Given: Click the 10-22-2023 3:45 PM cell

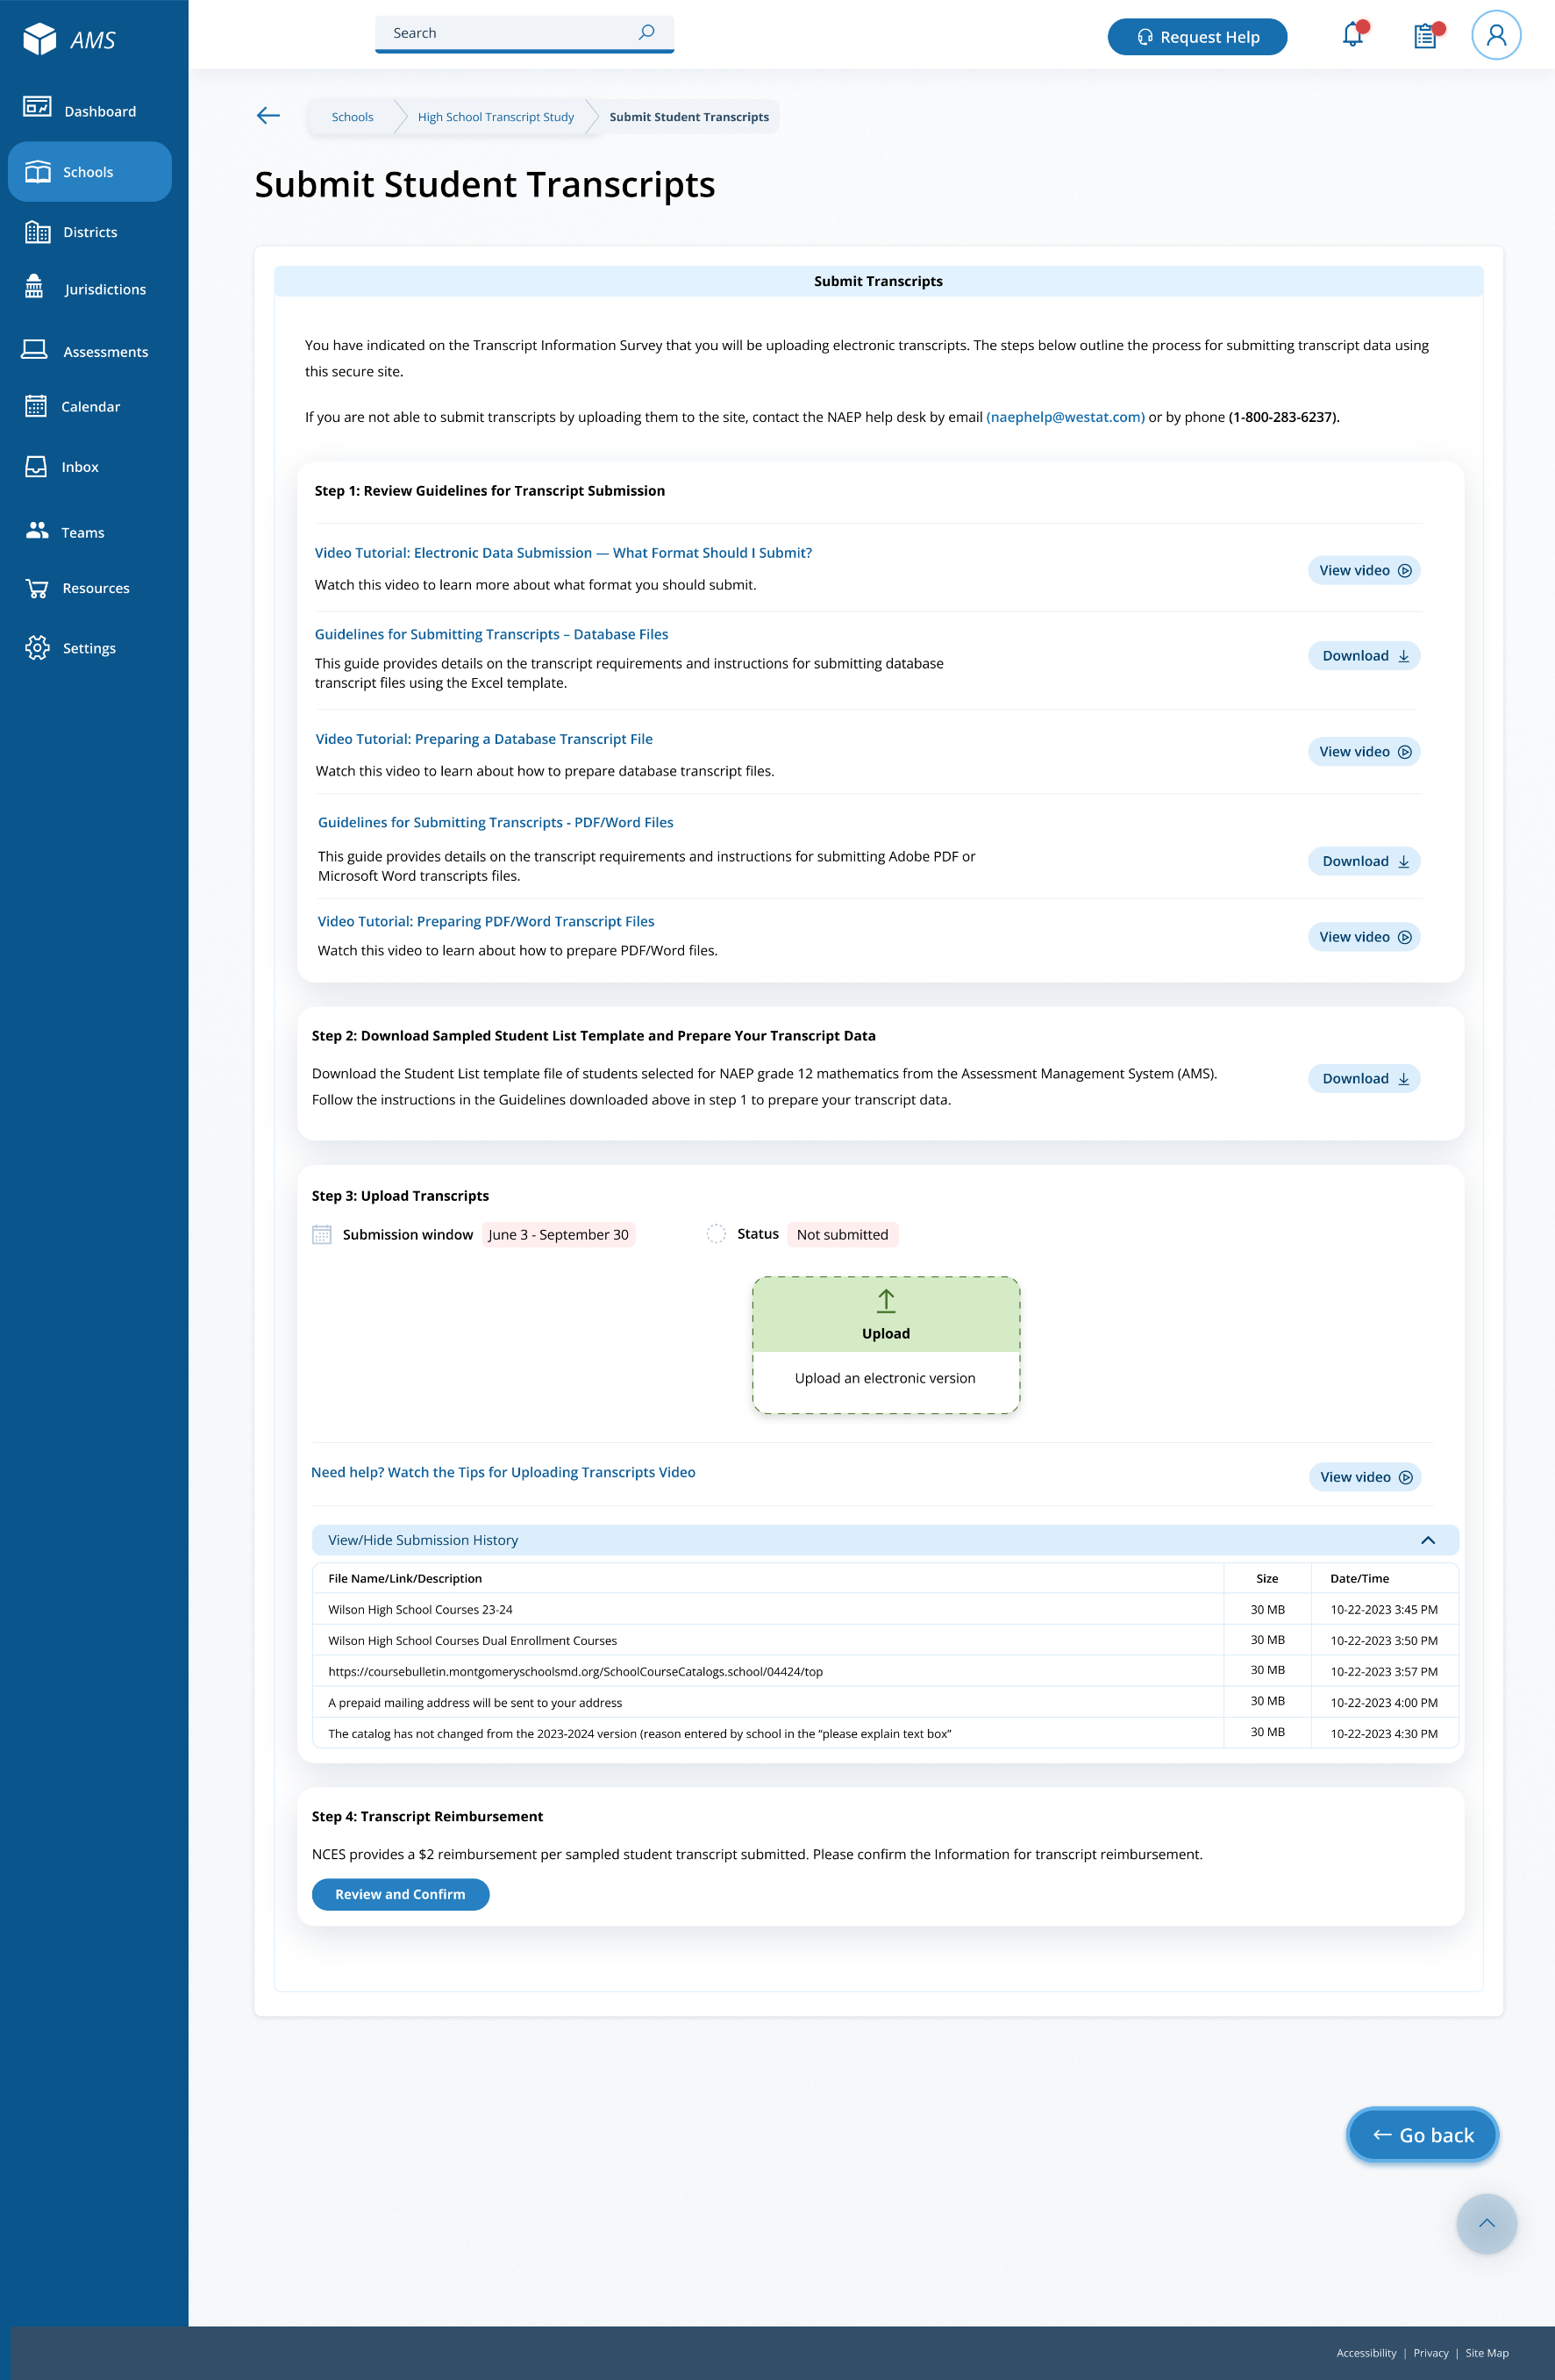Looking at the screenshot, I should coord(1384,1609).
